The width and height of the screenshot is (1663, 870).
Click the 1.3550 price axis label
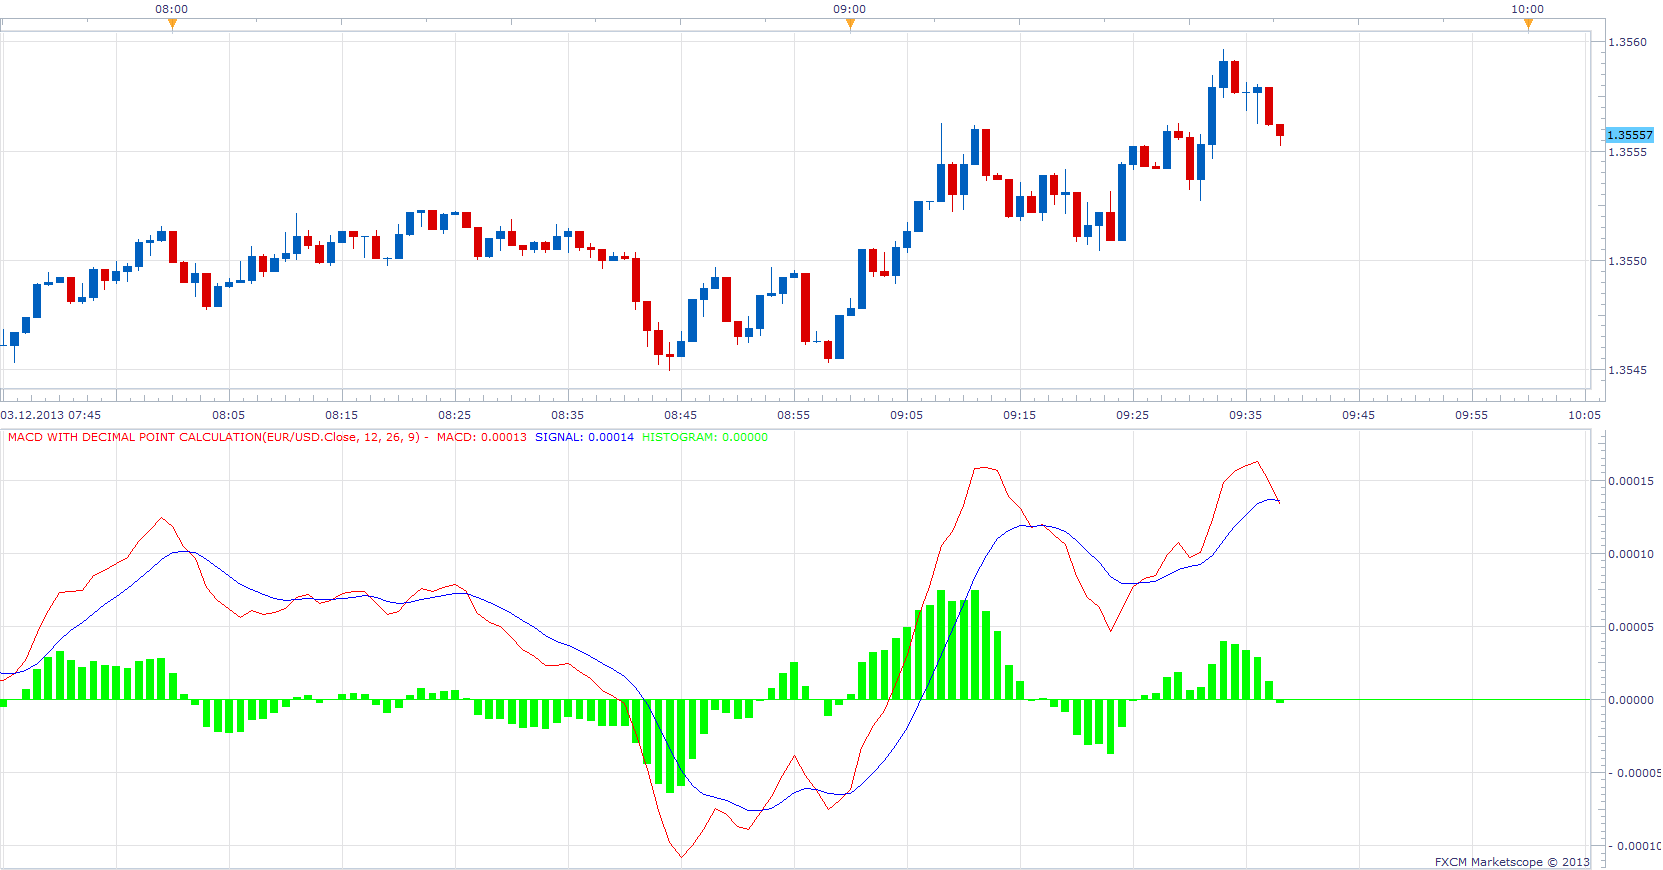pyautogui.click(x=1627, y=261)
